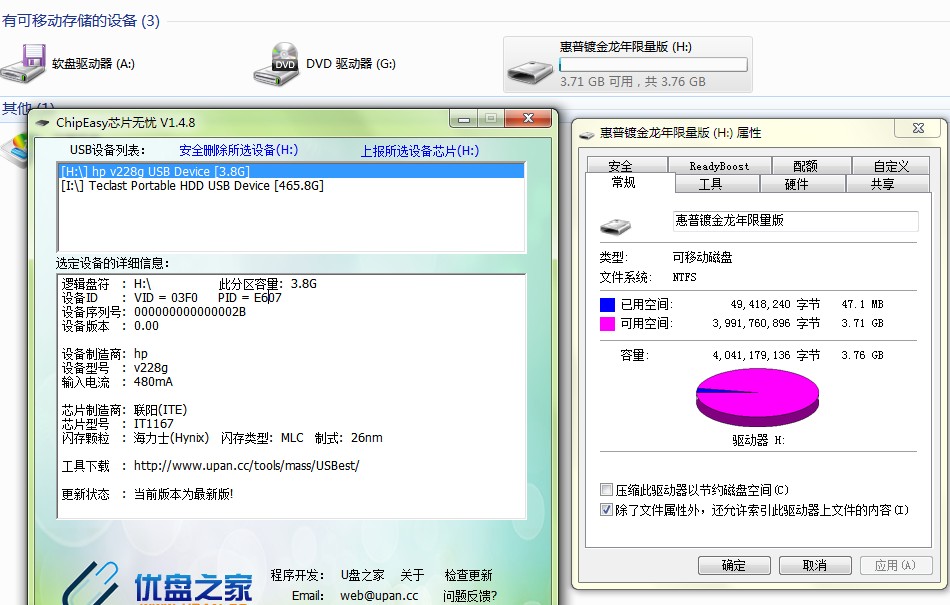Click the blue used space color swatch
The height and width of the screenshot is (605, 950).
point(607,305)
